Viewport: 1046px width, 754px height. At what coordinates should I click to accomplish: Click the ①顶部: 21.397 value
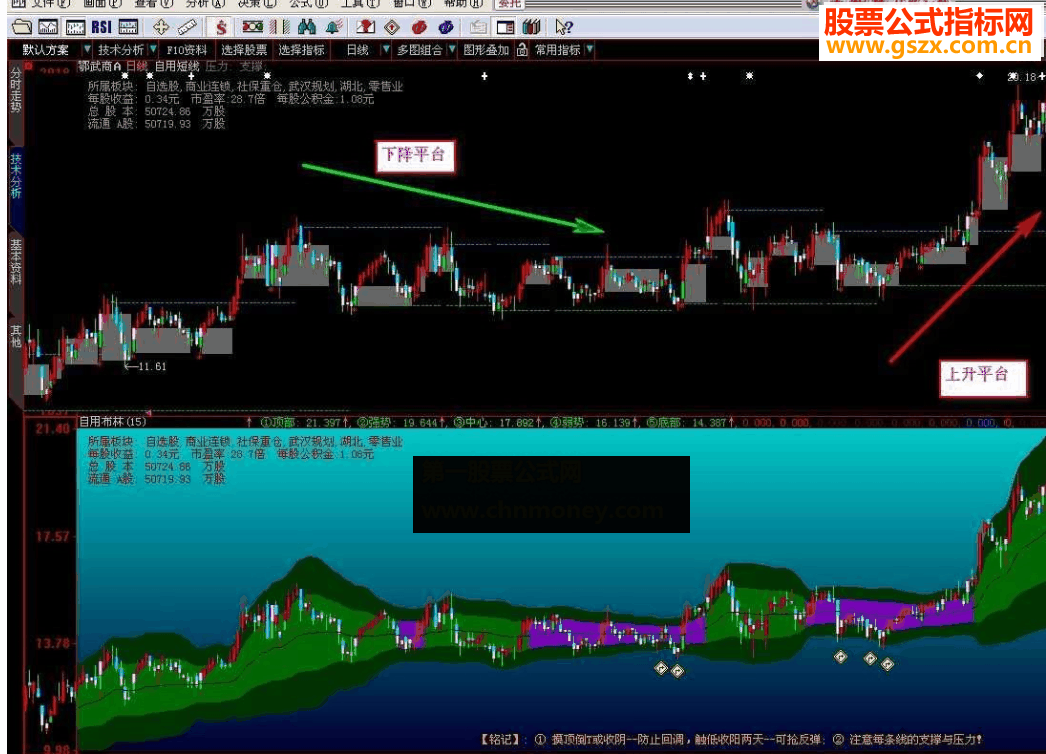click(304, 422)
